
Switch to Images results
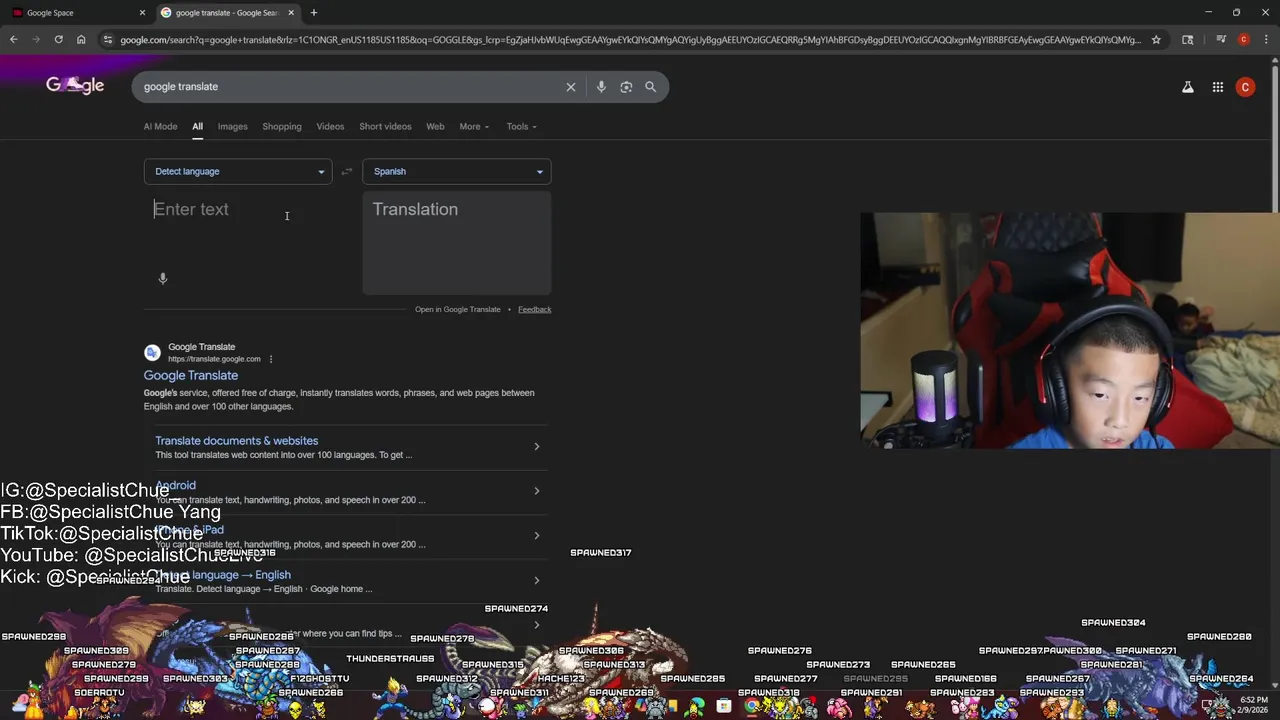(x=233, y=127)
